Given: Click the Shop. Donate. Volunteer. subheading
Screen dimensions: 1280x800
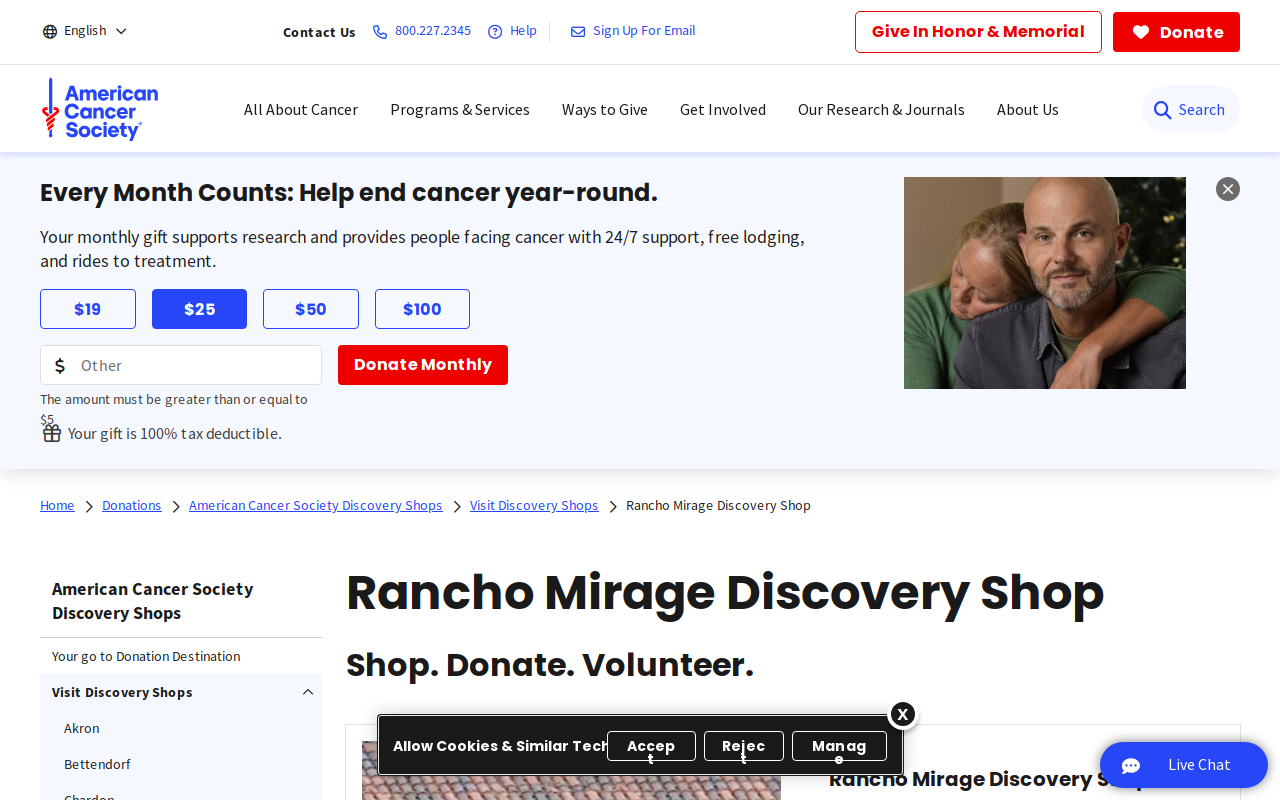Looking at the screenshot, I should (x=549, y=665).
